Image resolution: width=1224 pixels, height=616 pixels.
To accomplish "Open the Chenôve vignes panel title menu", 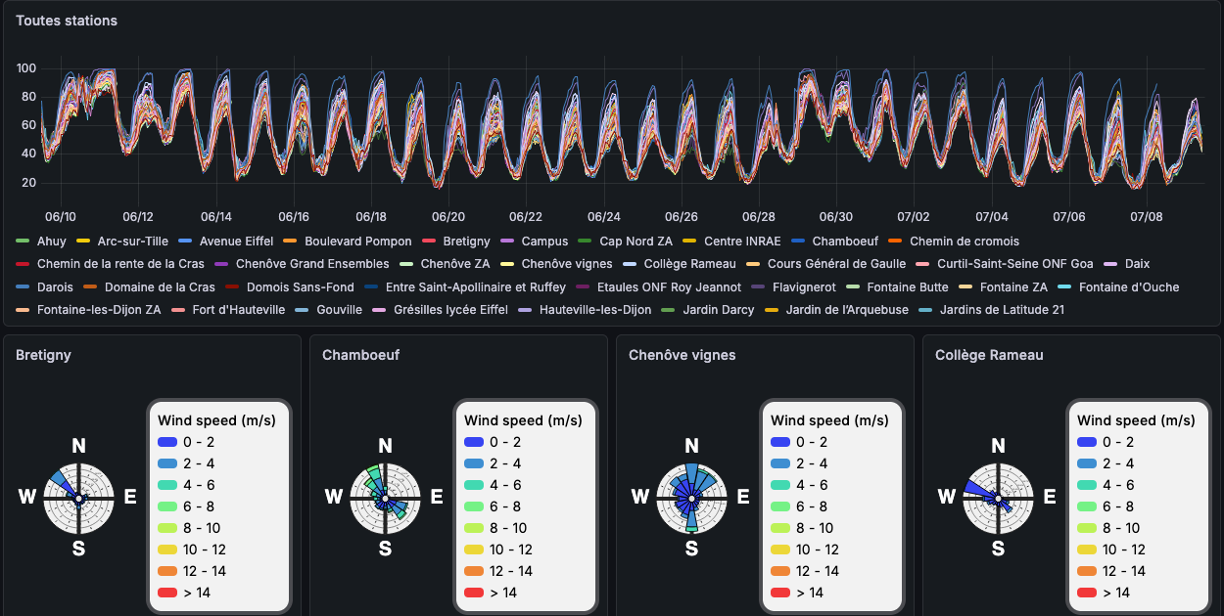I will [682, 355].
